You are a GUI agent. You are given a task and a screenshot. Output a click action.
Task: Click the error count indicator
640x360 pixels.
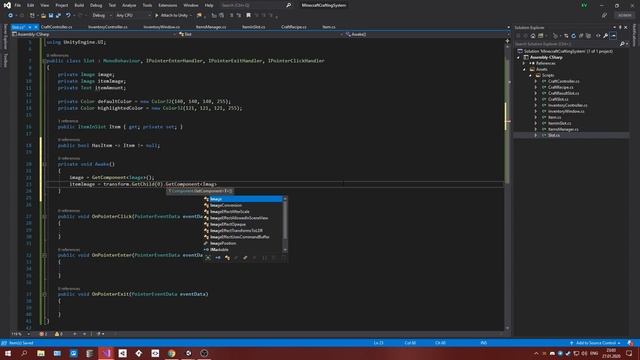point(43,334)
